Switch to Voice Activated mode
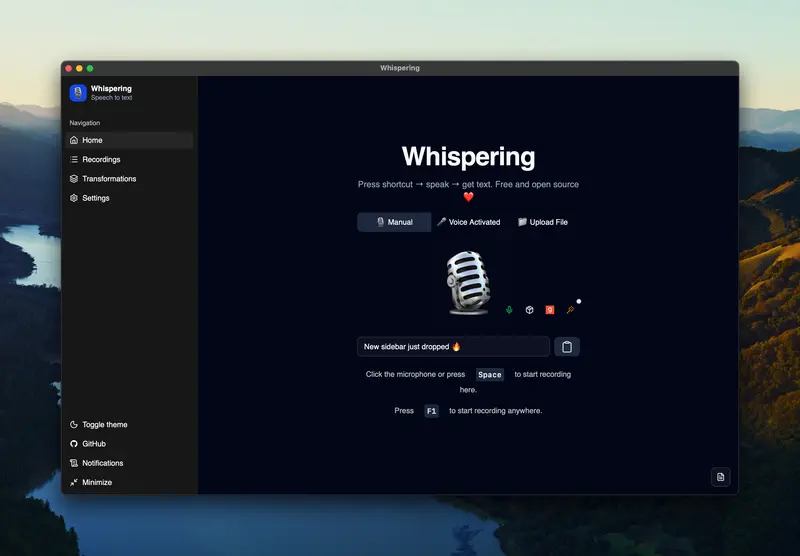Image resolution: width=800 pixels, height=556 pixels. click(x=468, y=222)
